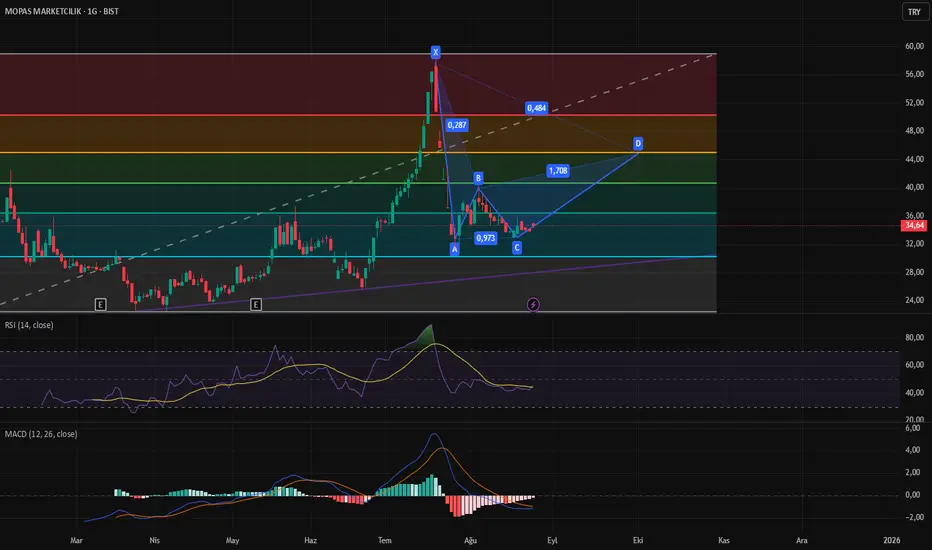Select the A point label of the pattern
Screen dimensions: 932x550
point(455,249)
